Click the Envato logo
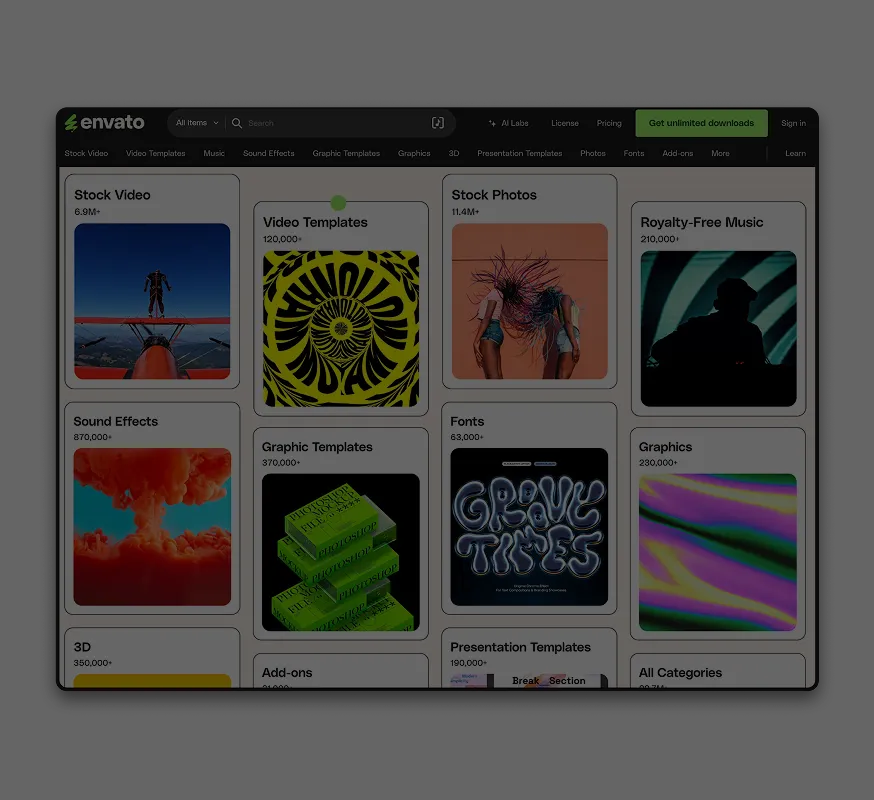 104,123
